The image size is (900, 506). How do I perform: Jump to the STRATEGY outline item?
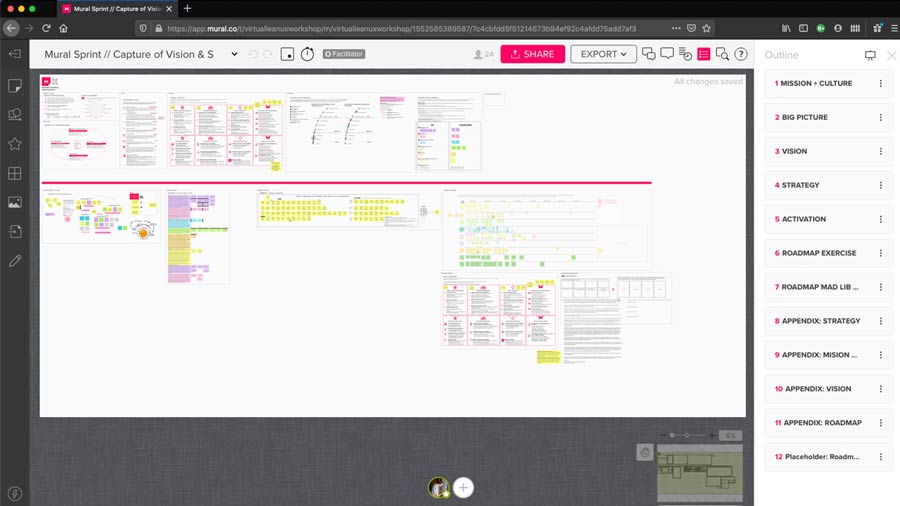tap(800, 185)
